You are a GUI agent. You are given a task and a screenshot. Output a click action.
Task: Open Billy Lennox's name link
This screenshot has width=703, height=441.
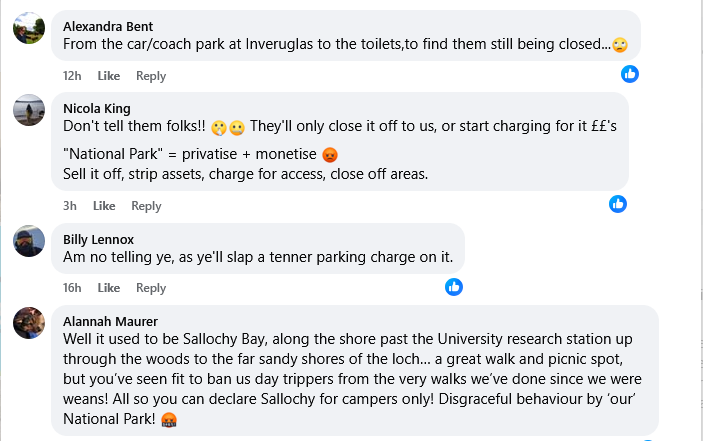(x=99, y=240)
